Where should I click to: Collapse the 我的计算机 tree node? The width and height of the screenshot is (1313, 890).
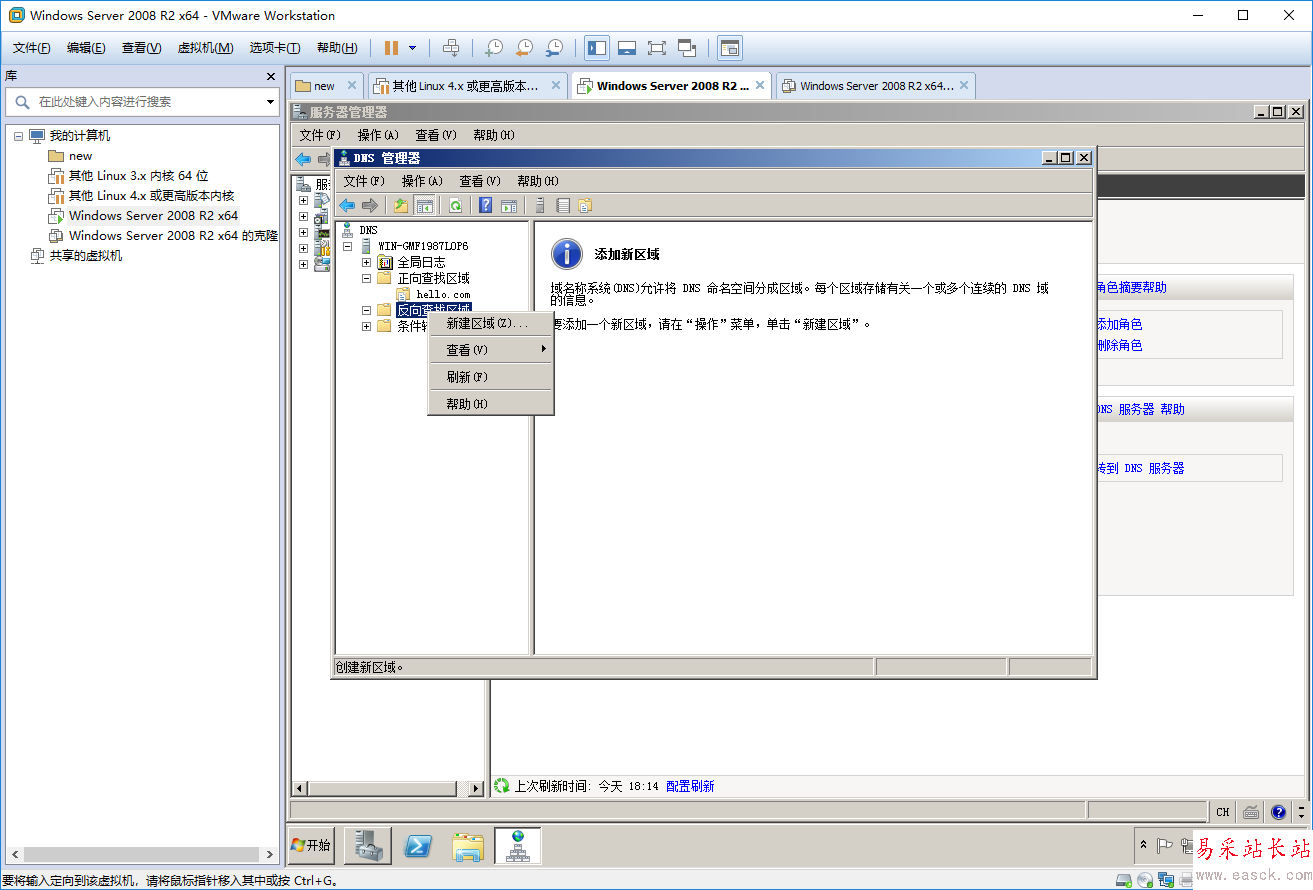[x=18, y=136]
